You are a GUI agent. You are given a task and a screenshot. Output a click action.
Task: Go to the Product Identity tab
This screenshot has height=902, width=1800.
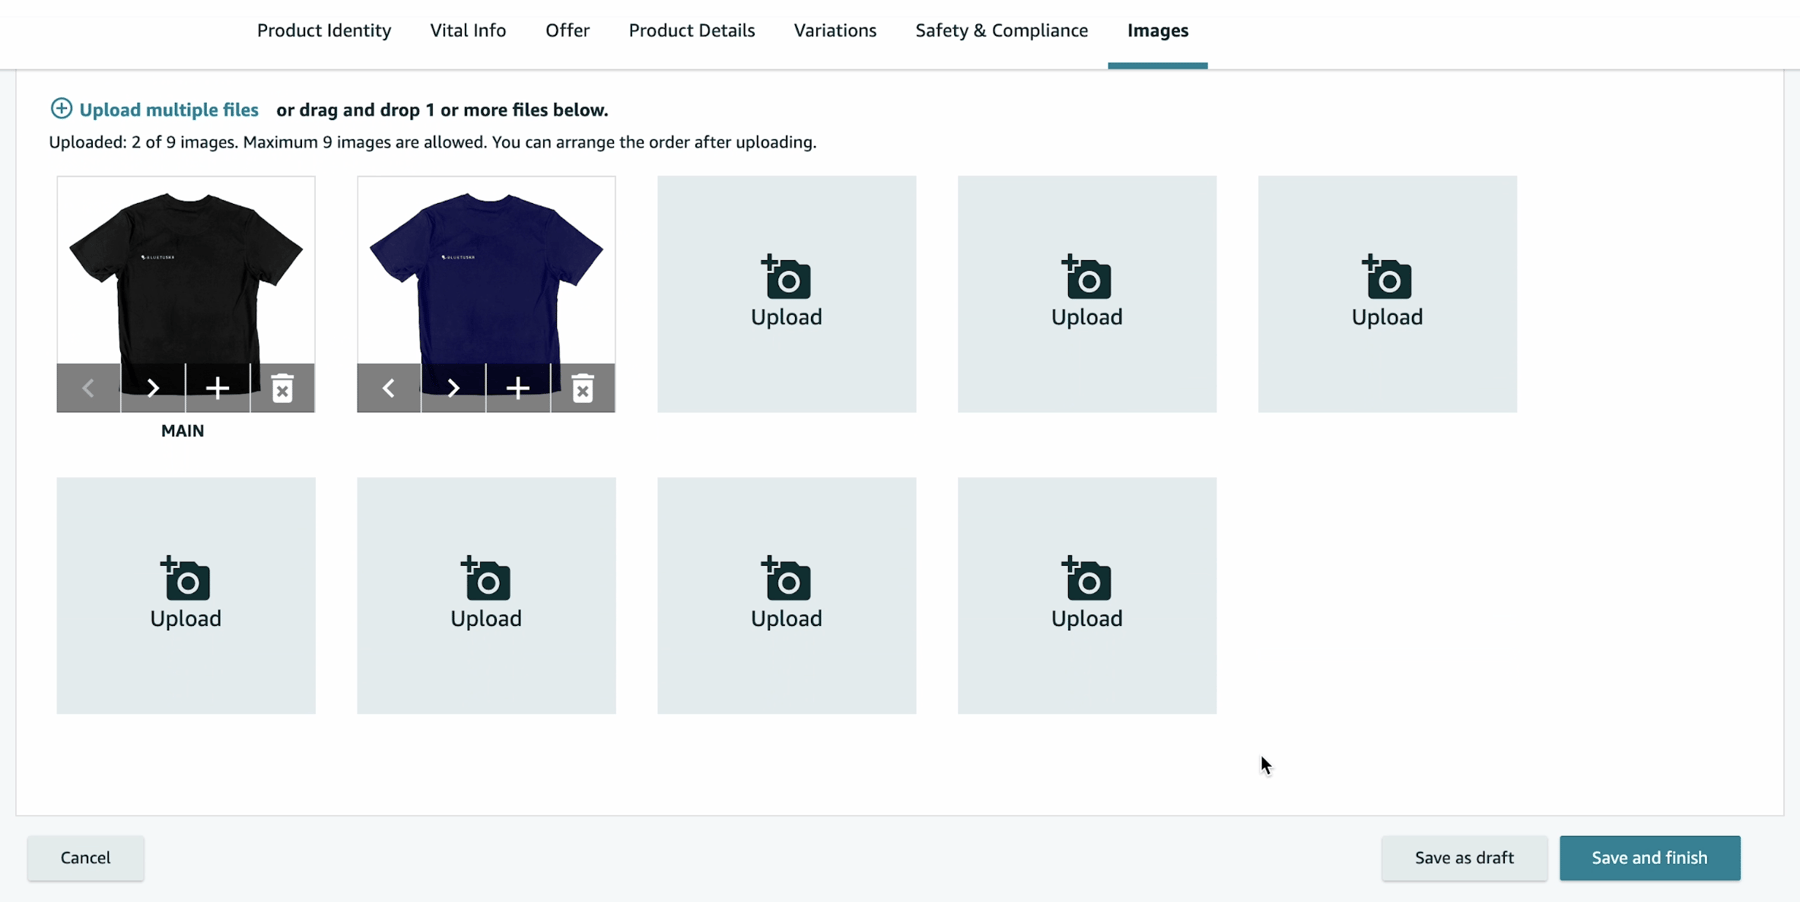(x=323, y=30)
